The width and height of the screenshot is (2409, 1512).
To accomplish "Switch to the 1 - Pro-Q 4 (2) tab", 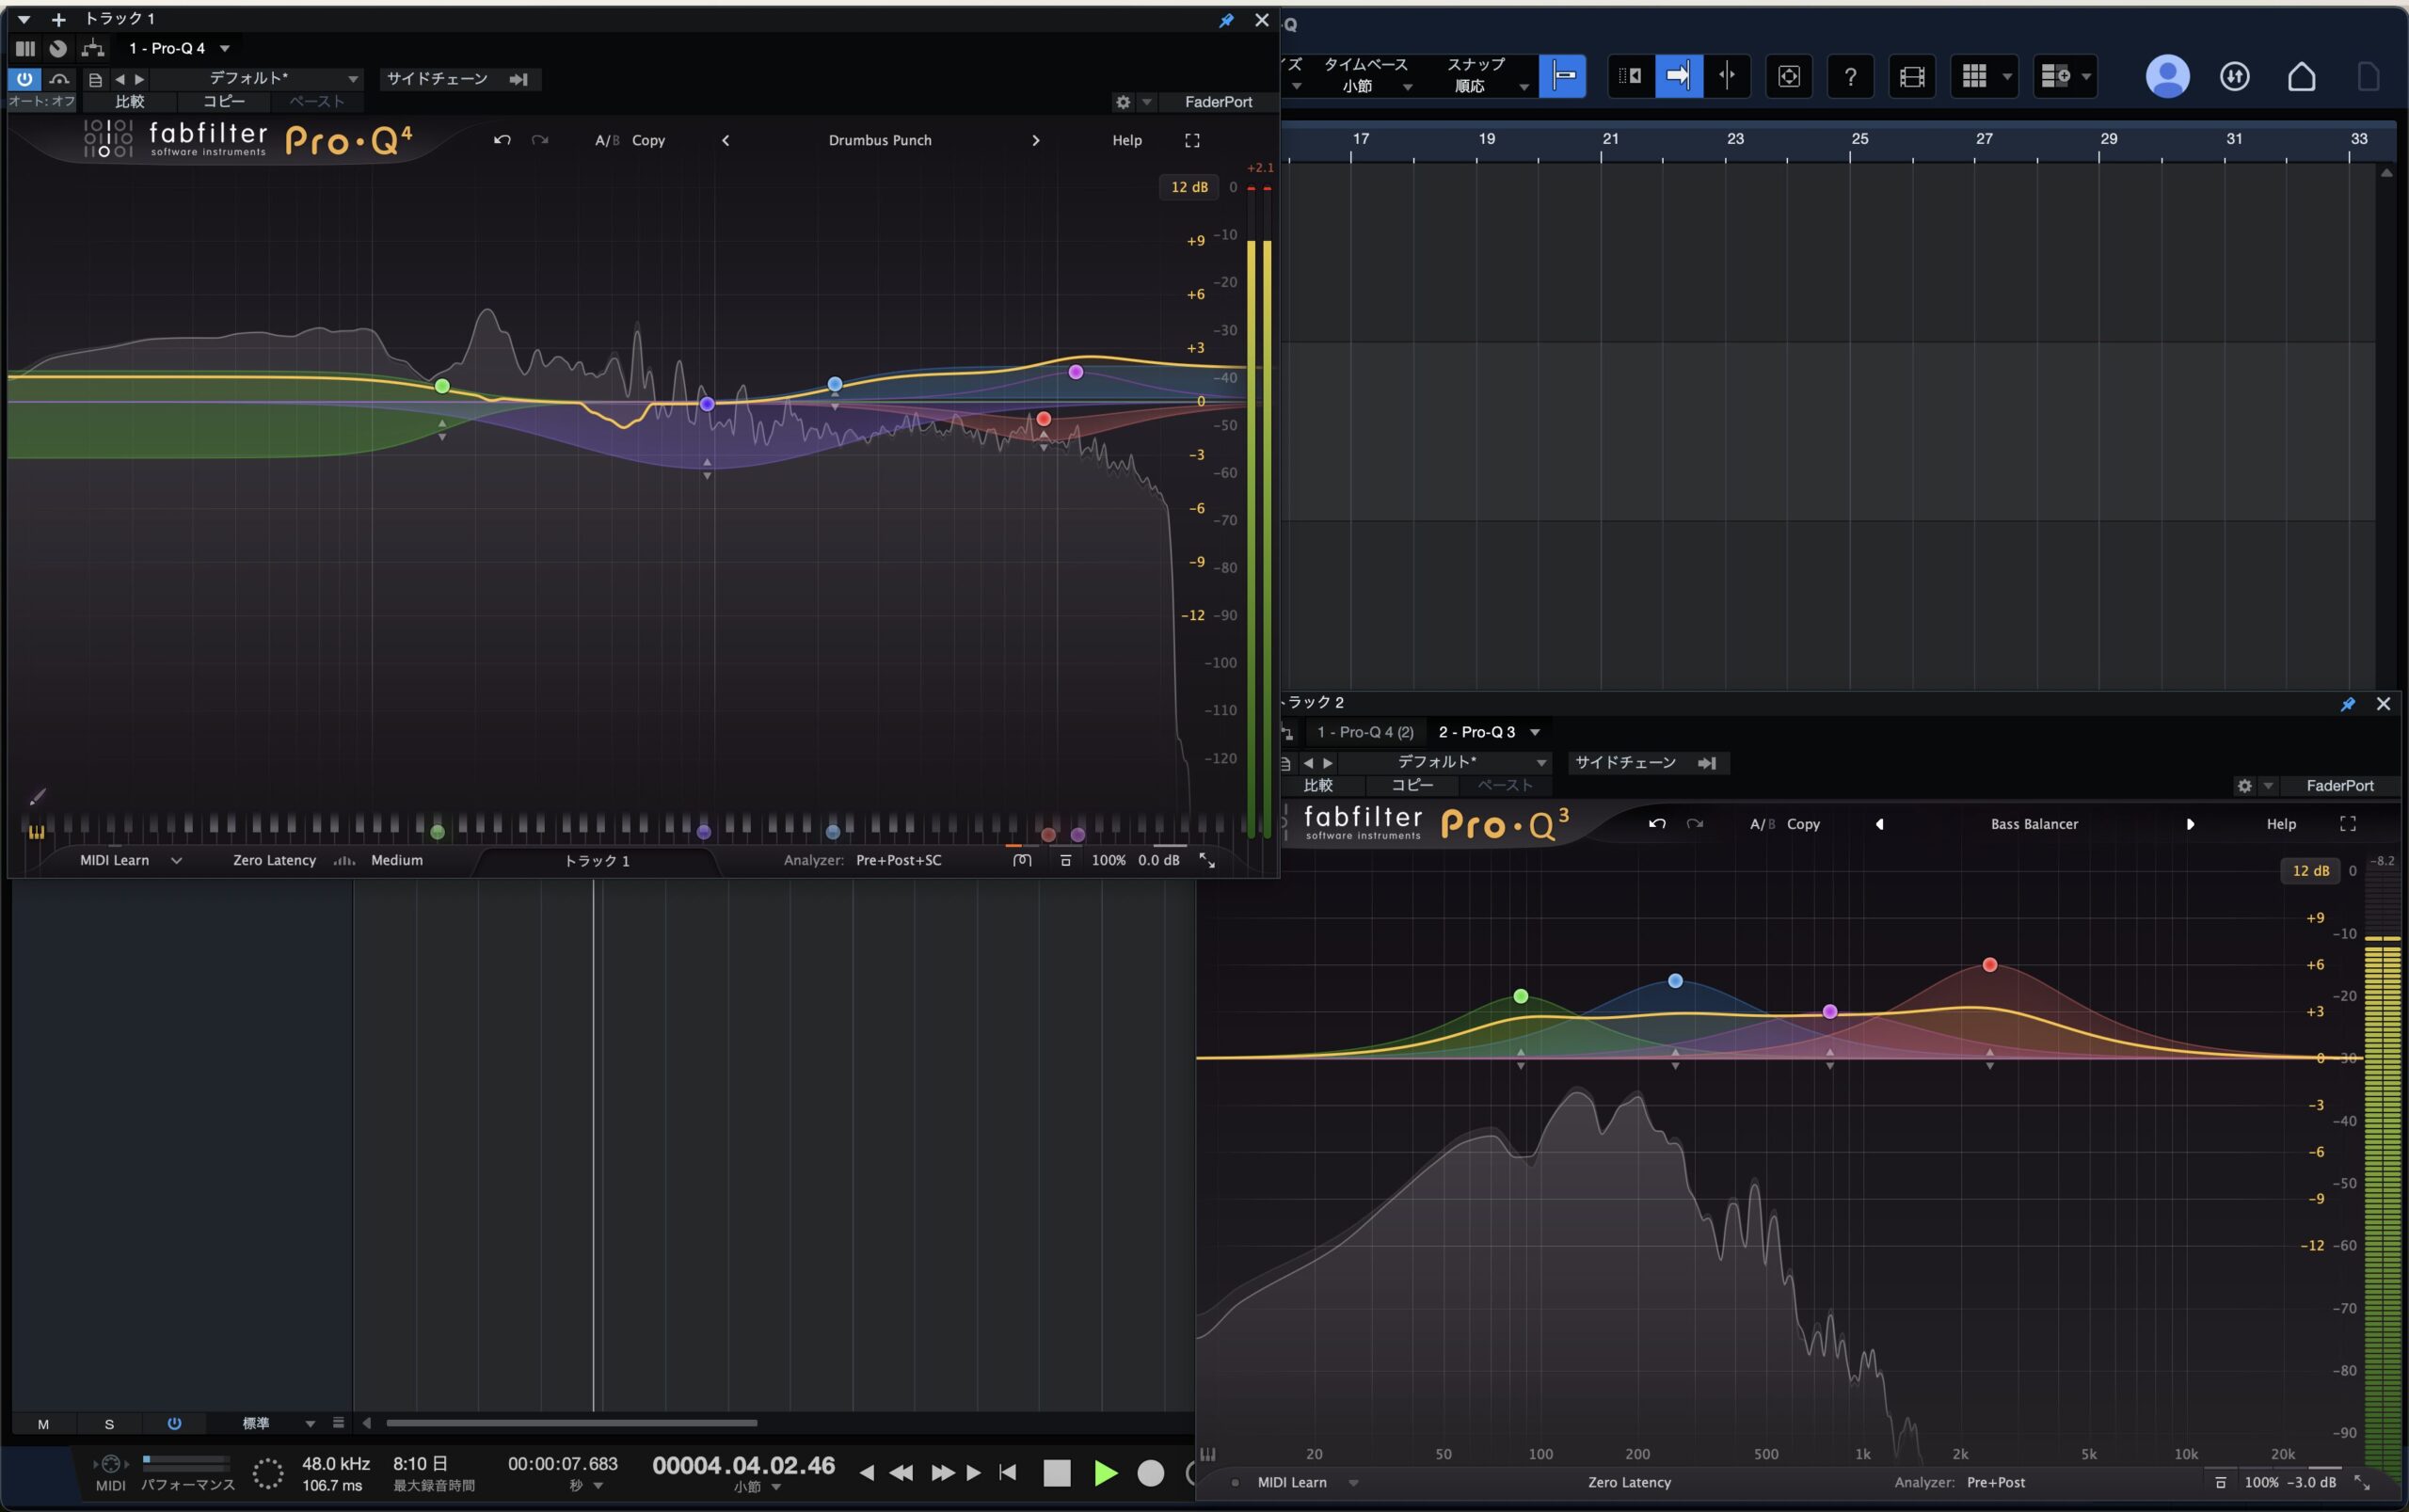I will tap(1365, 732).
